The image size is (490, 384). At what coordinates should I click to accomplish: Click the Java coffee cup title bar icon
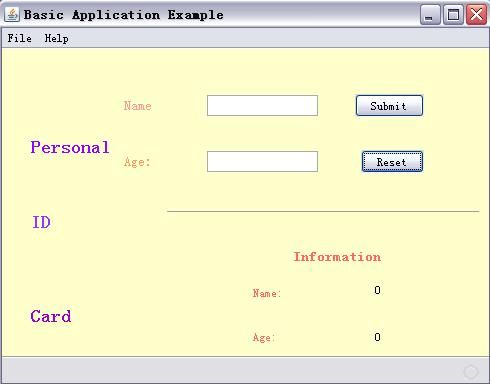(12, 15)
